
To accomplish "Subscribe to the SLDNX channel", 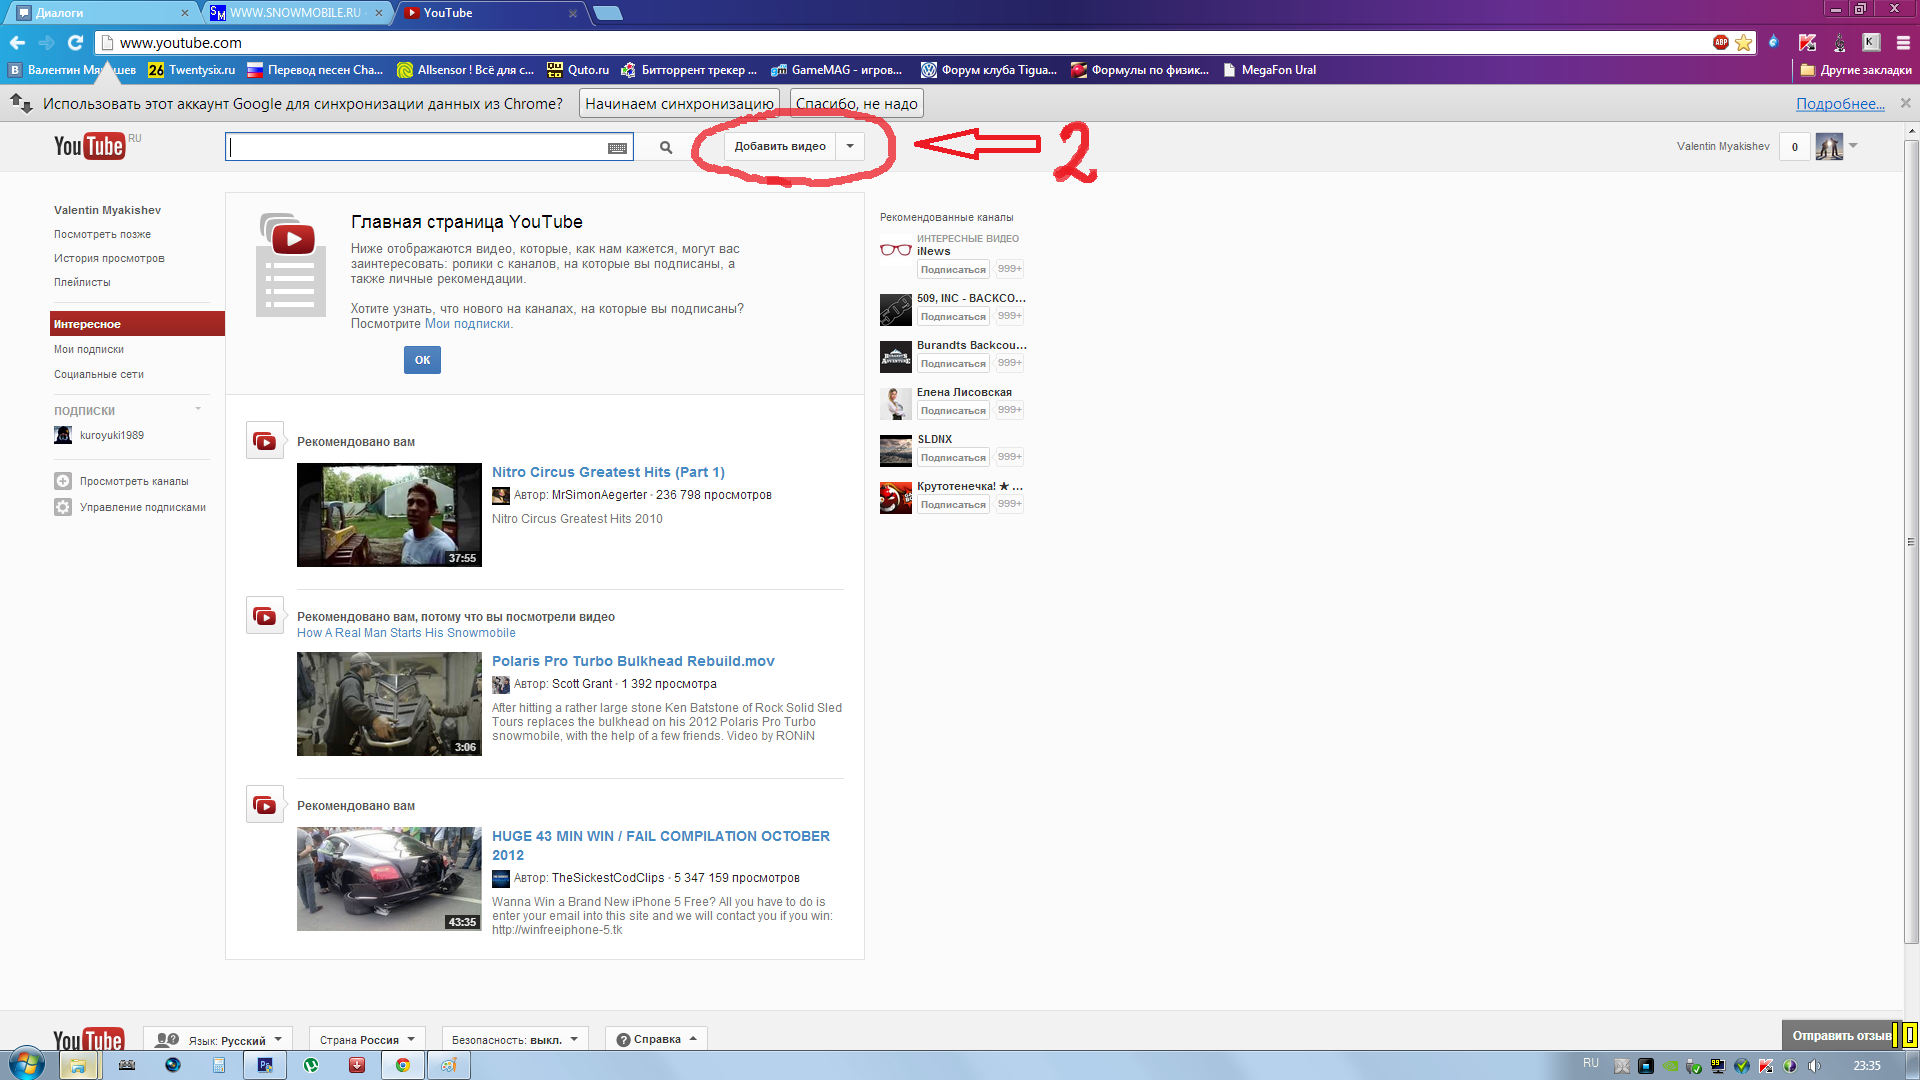I will [953, 458].
